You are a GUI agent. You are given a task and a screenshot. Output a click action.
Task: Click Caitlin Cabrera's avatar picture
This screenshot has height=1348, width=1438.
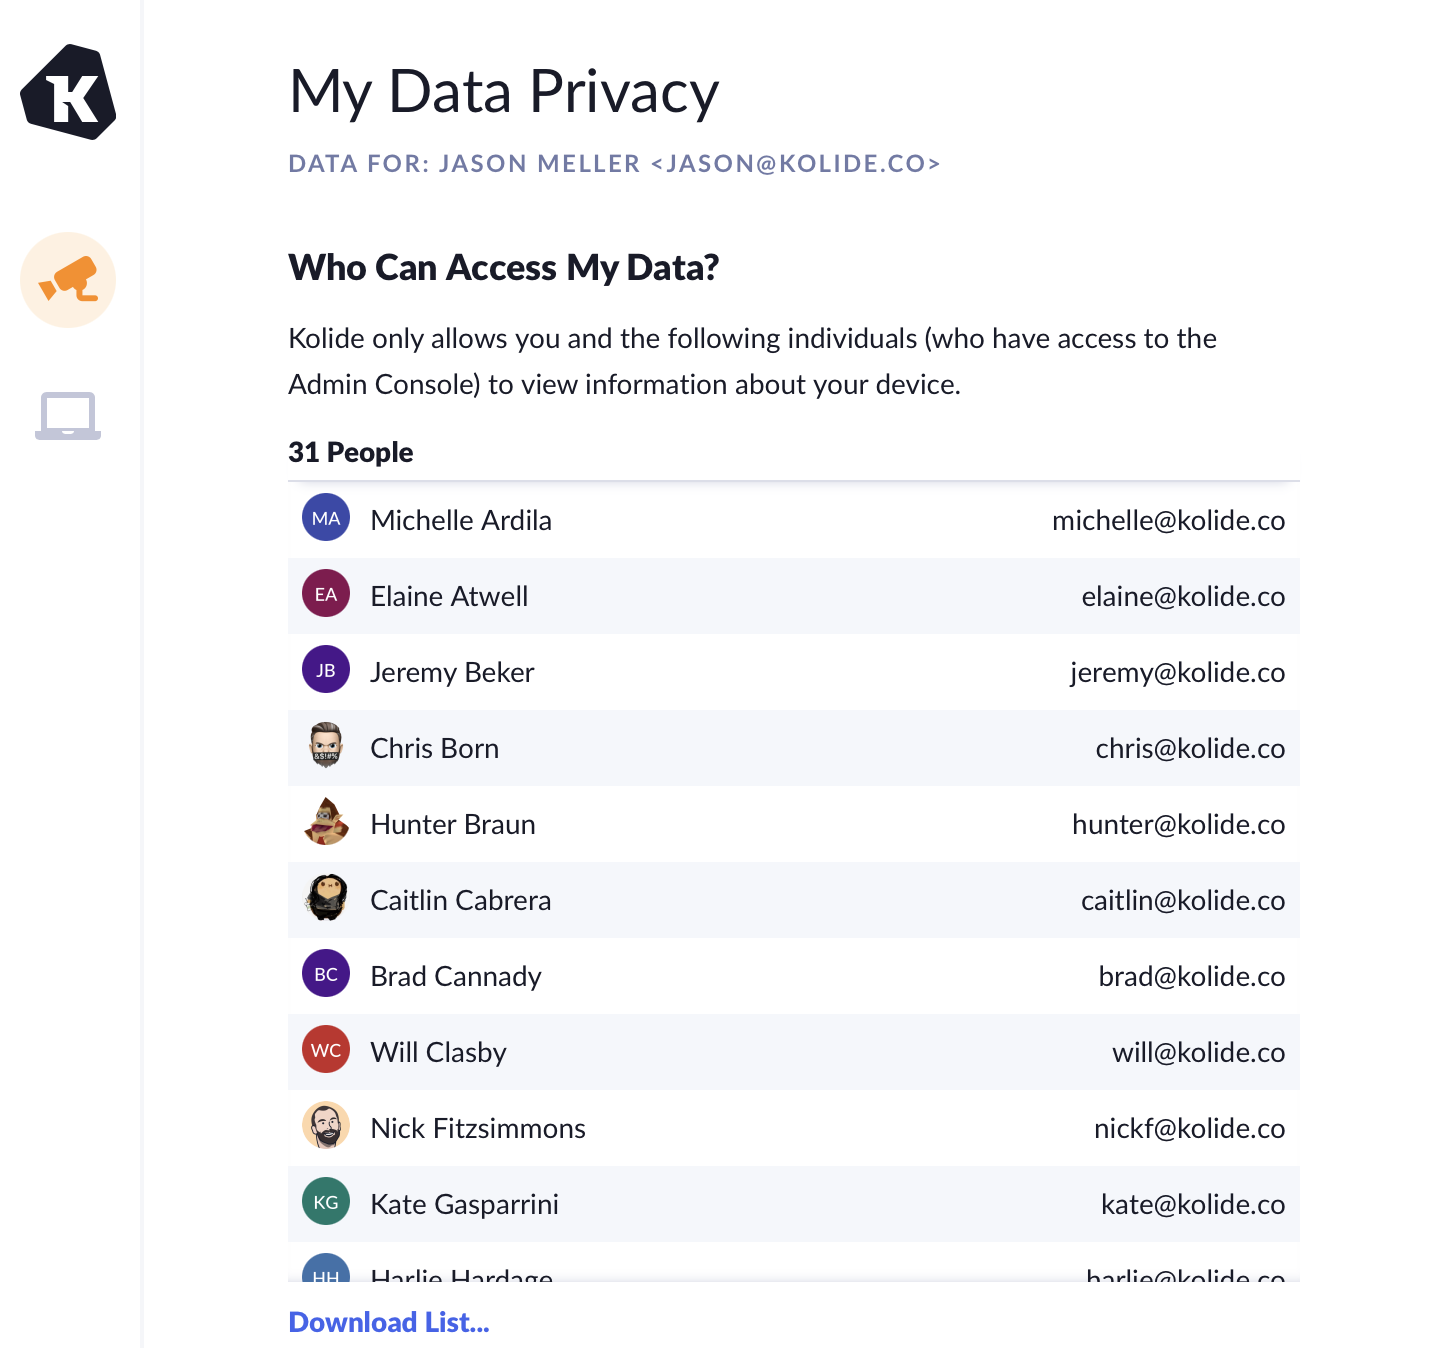click(326, 898)
